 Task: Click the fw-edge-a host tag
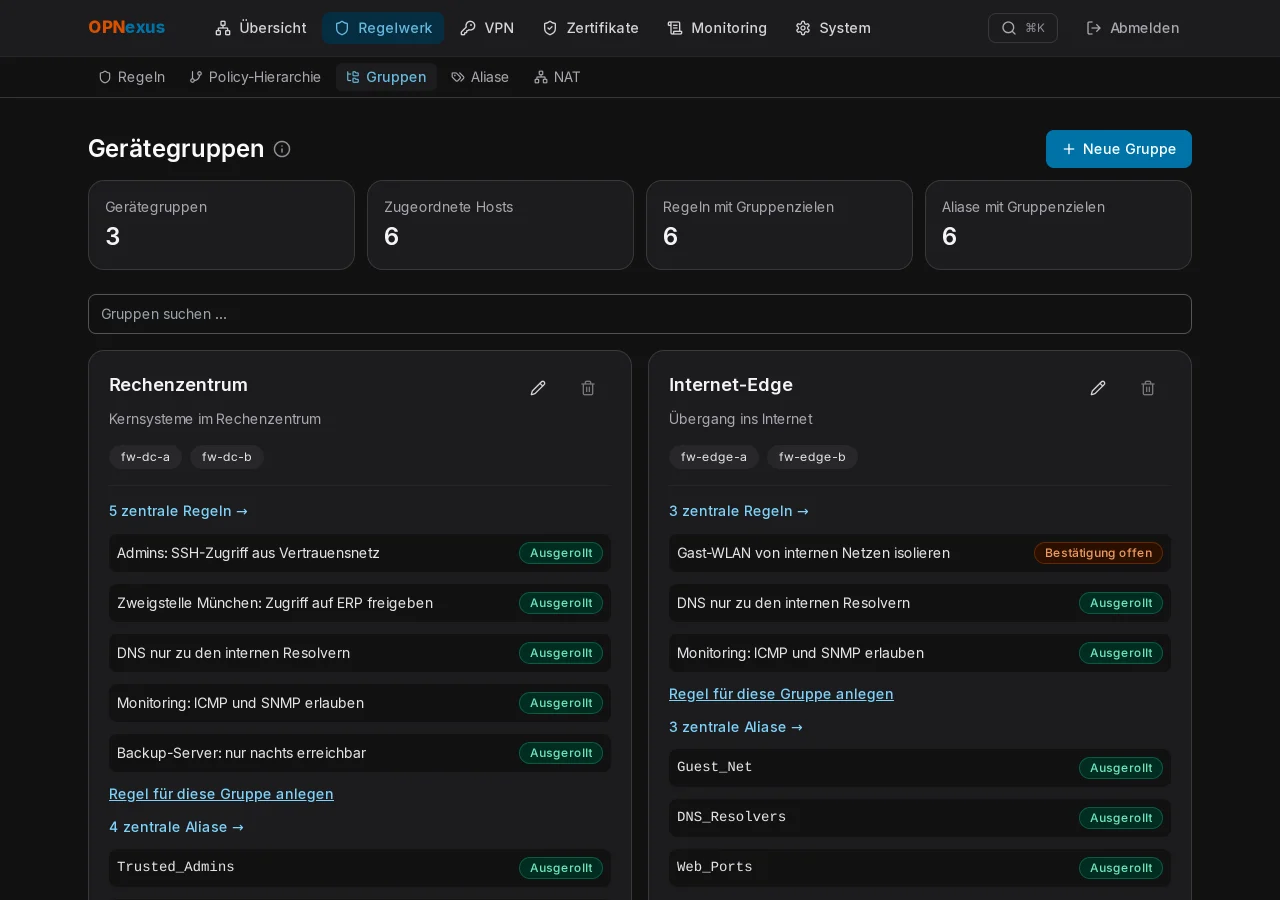(x=714, y=457)
